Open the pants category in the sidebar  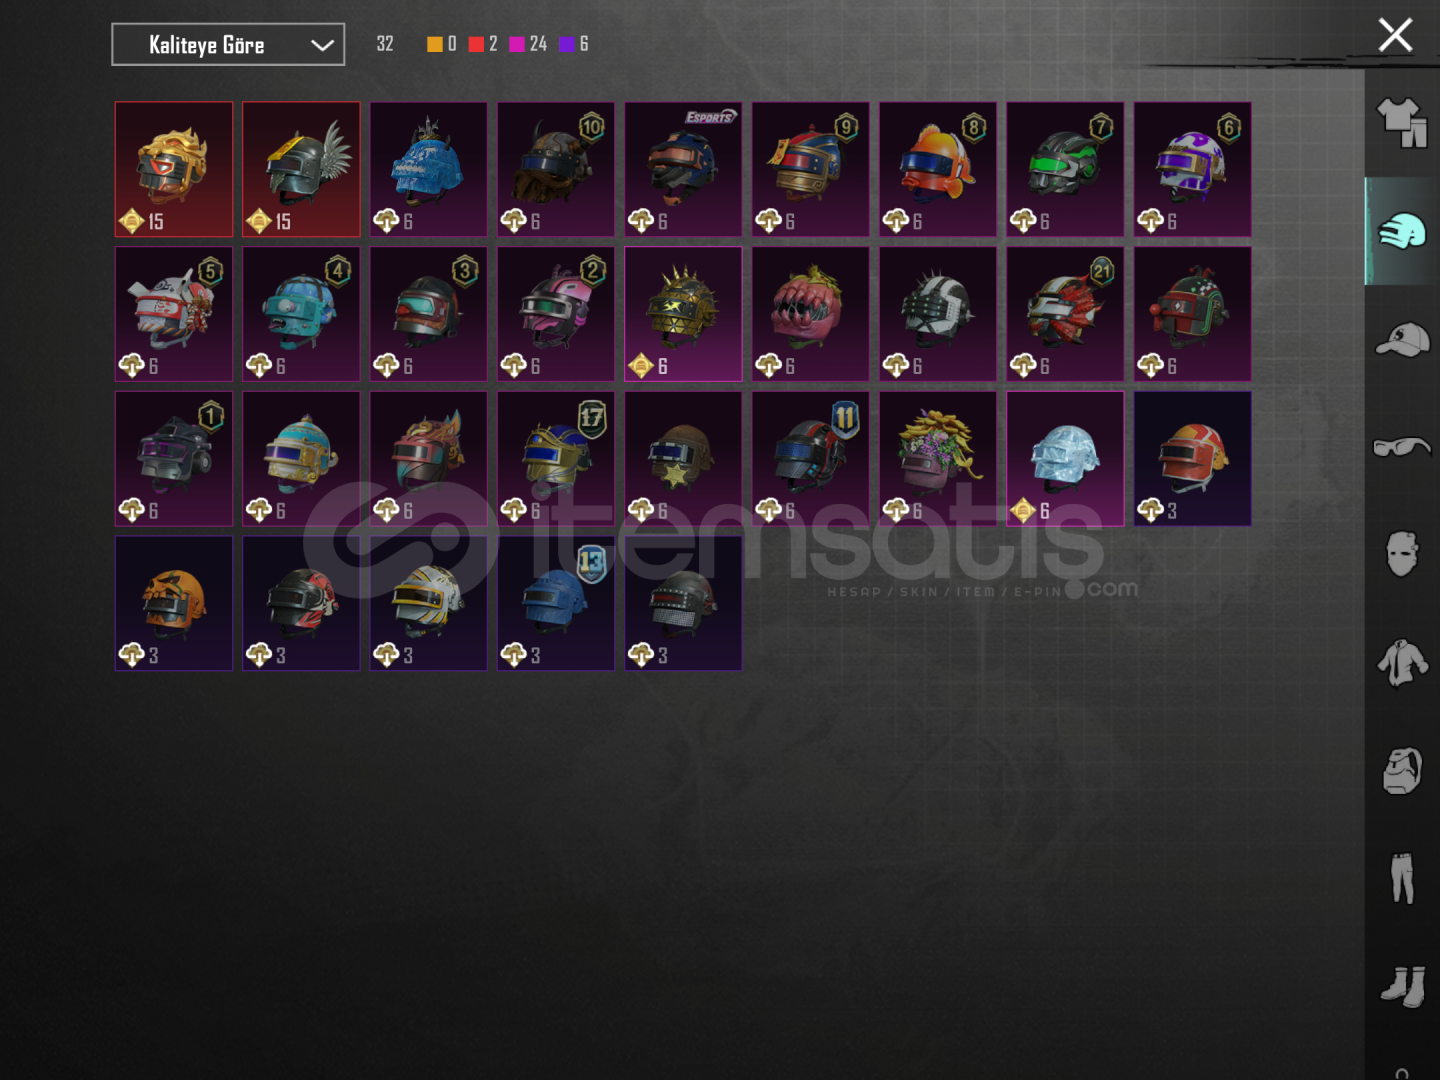(1402, 878)
